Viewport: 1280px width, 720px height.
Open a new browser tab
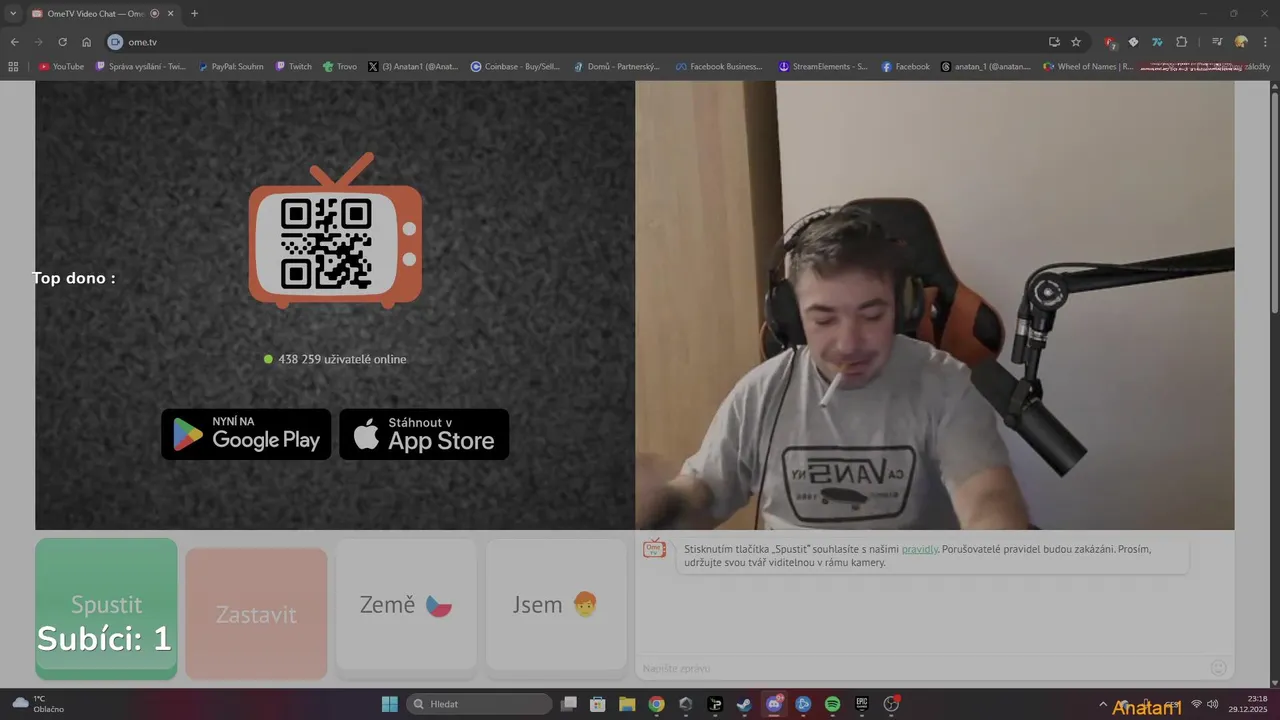click(194, 13)
